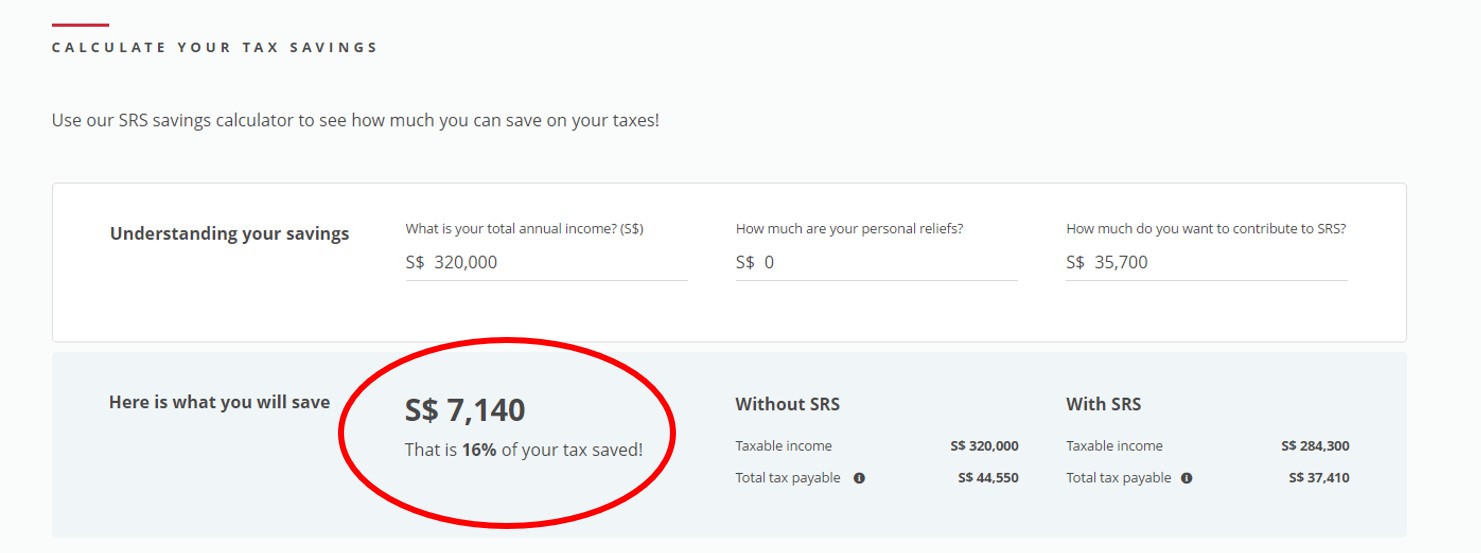Click the 'Without SRS' column heading

(x=787, y=405)
